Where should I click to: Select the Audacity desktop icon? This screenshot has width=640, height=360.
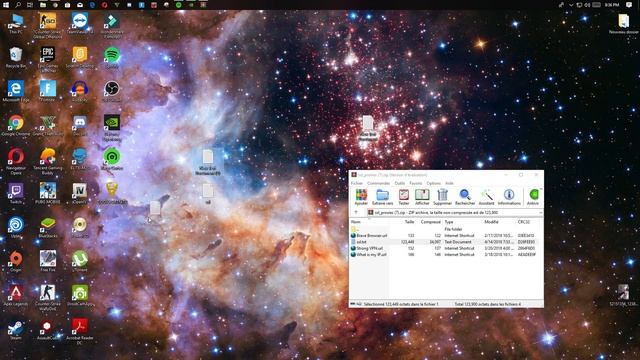coord(80,91)
